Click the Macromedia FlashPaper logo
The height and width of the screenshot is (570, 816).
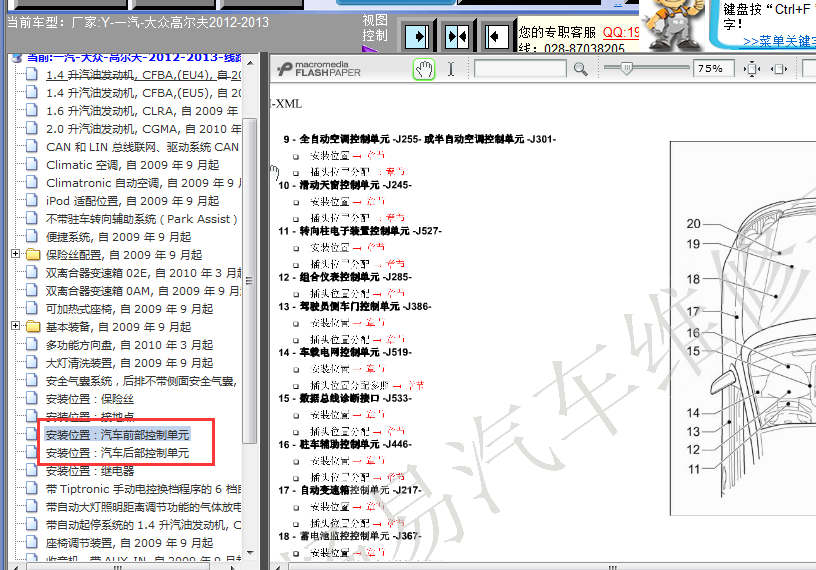pos(320,69)
